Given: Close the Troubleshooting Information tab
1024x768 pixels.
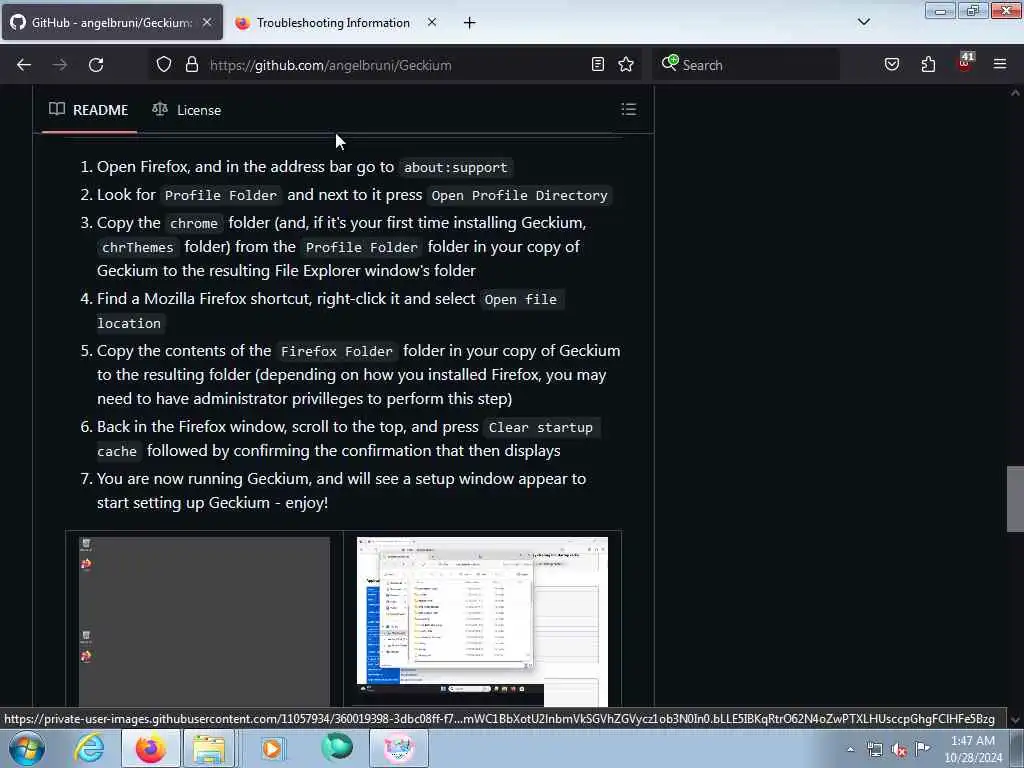Looking at the screenshot, I should pyautogui.click(x=432, y=22).
